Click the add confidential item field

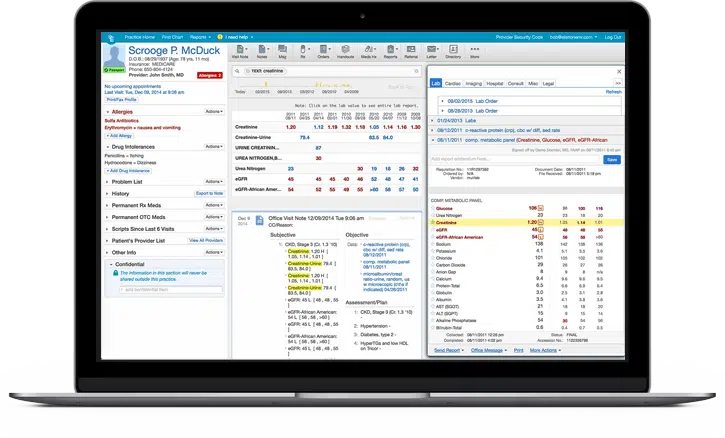171,290
